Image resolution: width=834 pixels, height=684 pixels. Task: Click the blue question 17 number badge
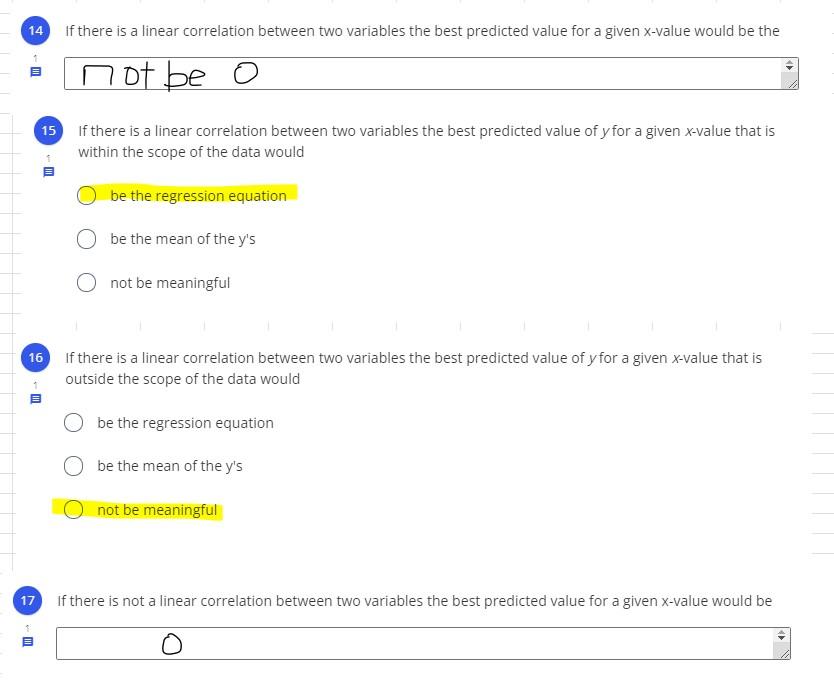pyautogui.click(x=28, y=600)
